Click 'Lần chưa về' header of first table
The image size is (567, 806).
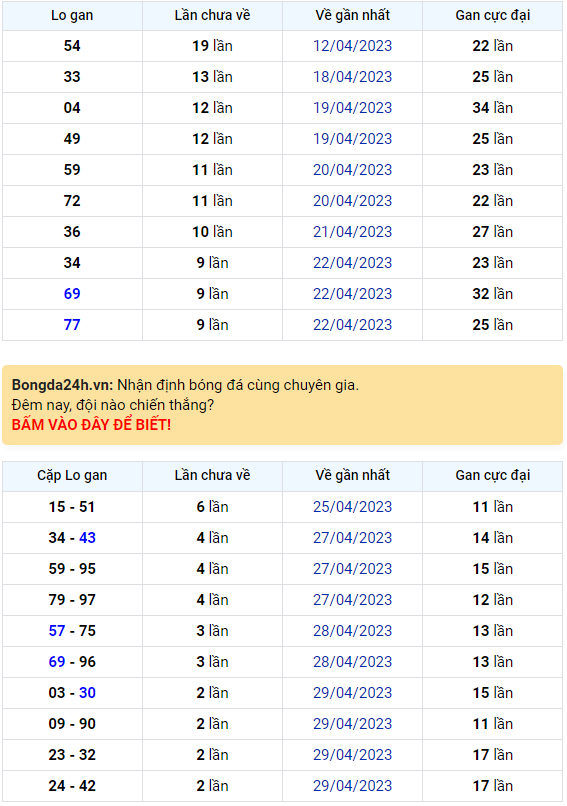click(x=212, y=15)
